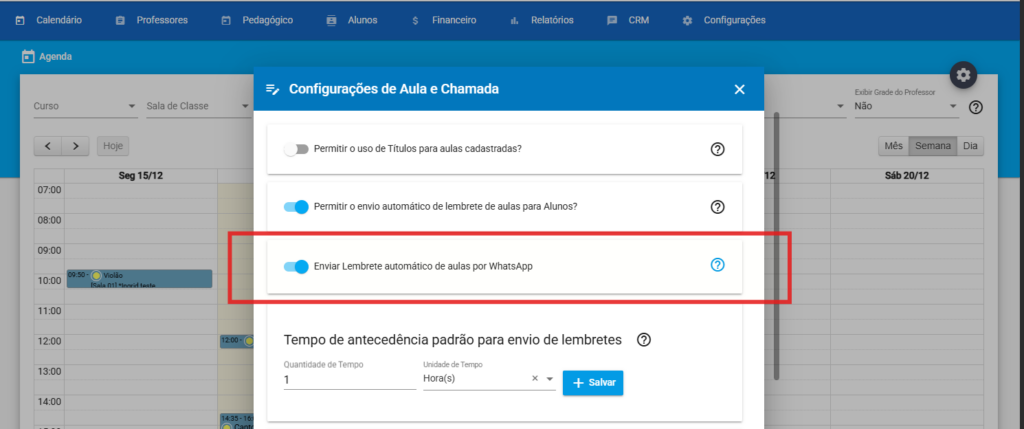Close the Configurações de Aula e Chamada dialog
The height and width of the screenshot is (429, 1024).
point(740,89)
